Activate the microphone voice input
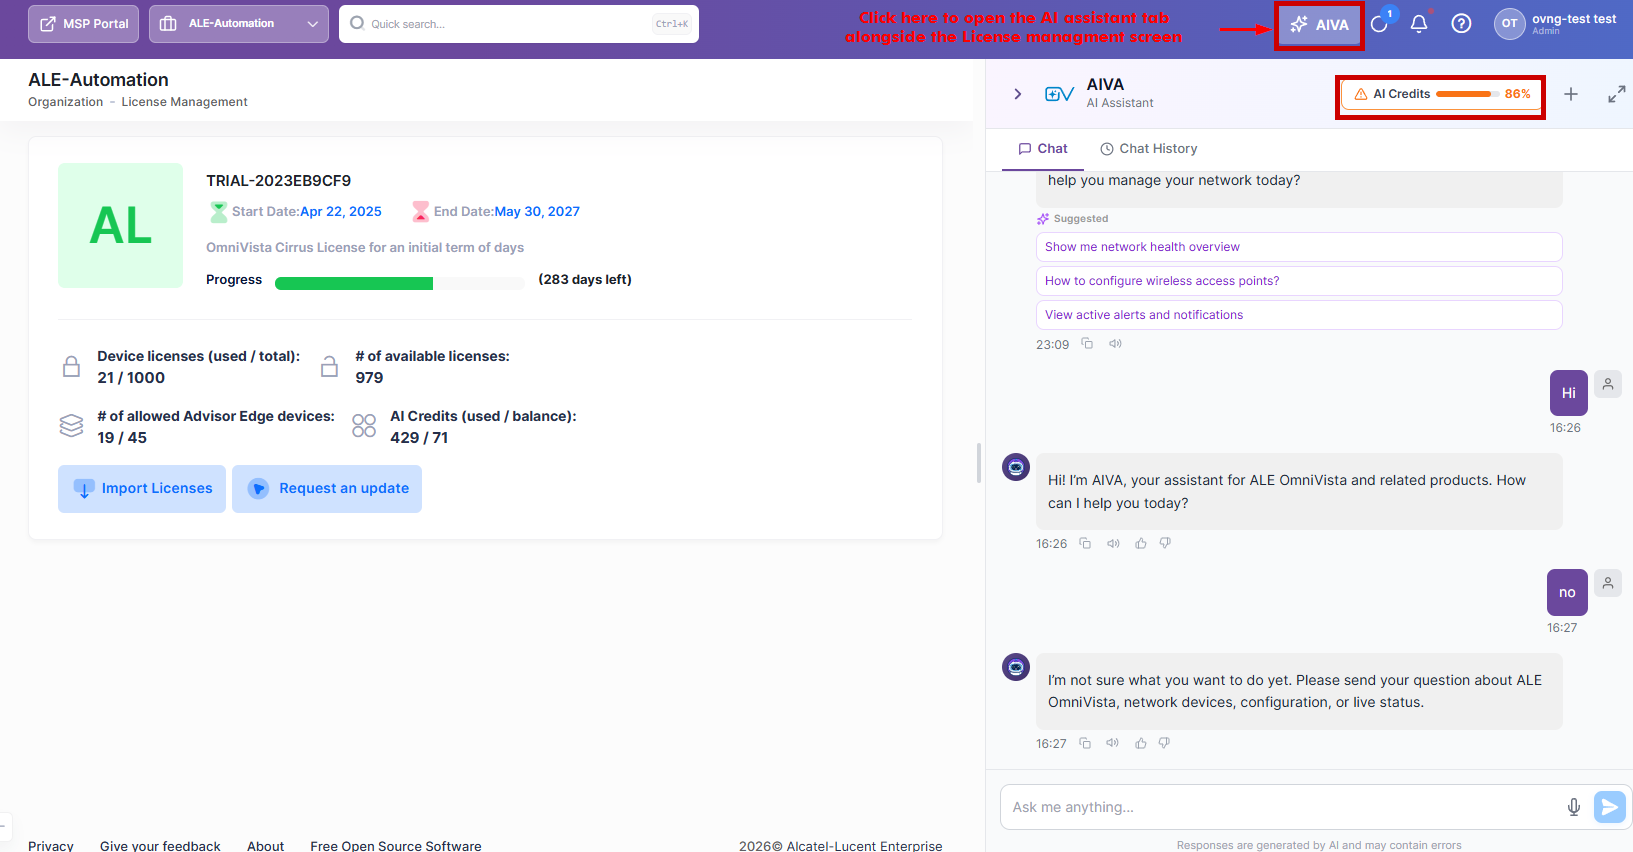Image resolution: width=1633 pixels, height=852 pixels. tap(1574, 807)
